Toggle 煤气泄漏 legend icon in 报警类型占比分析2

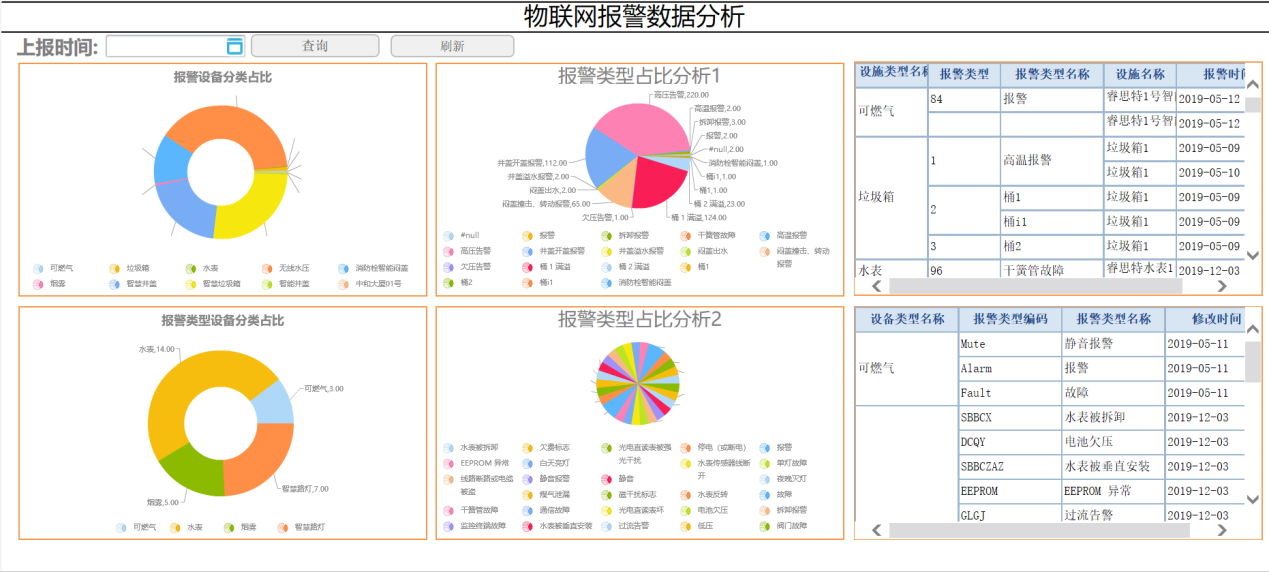coord(527,495)
